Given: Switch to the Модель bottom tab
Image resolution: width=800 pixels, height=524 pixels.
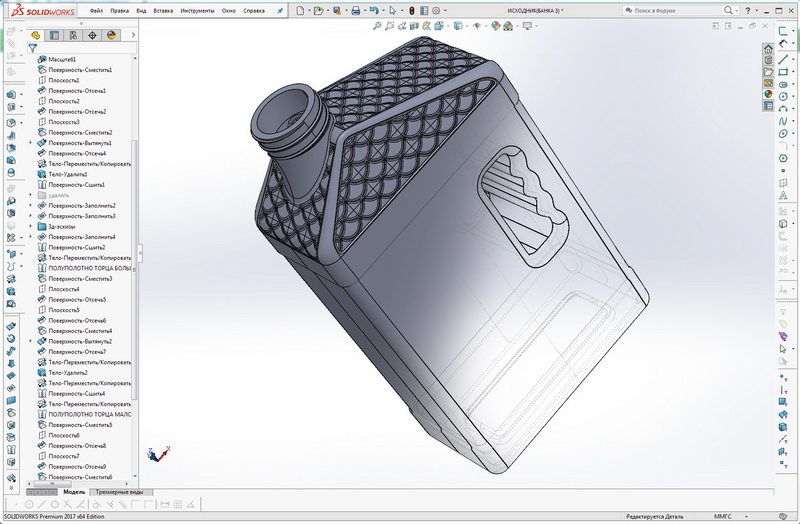Looking at the screenshot, I should click(74, 492).
